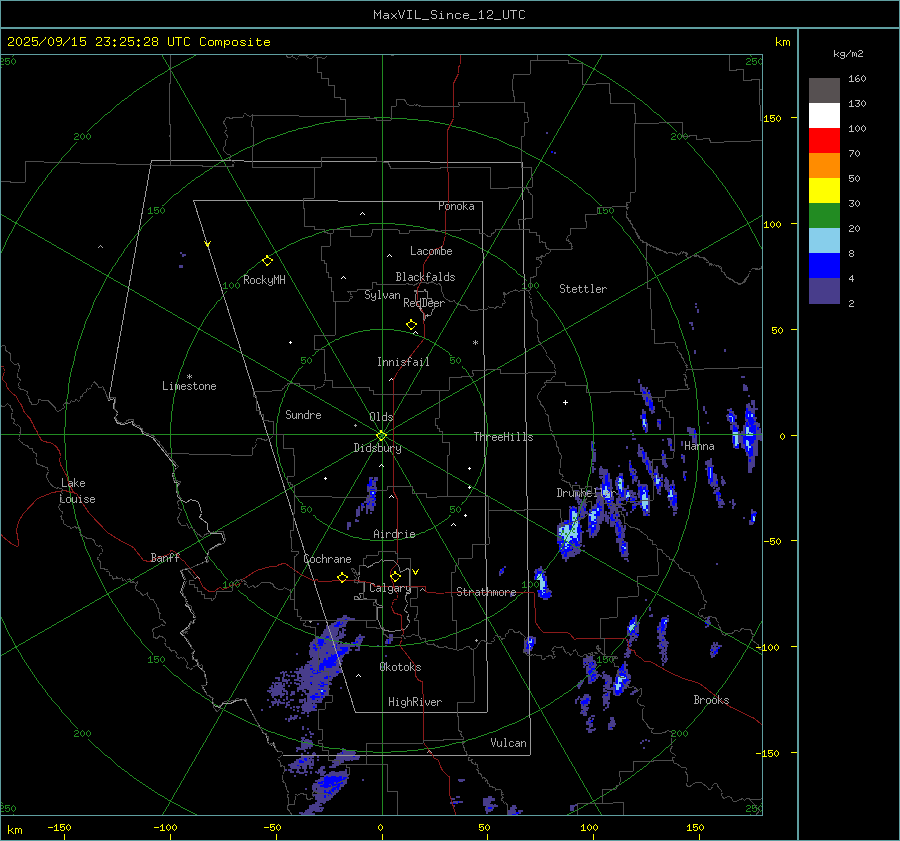Click the gray 130-160 kg/m2 legend swatch

pyautogui.click(x=824, y=90)
